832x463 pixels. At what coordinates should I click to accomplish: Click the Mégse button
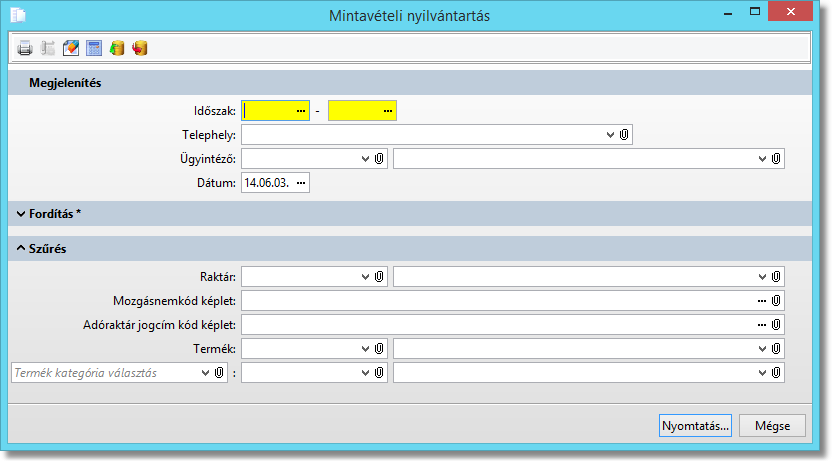point(772,425)
